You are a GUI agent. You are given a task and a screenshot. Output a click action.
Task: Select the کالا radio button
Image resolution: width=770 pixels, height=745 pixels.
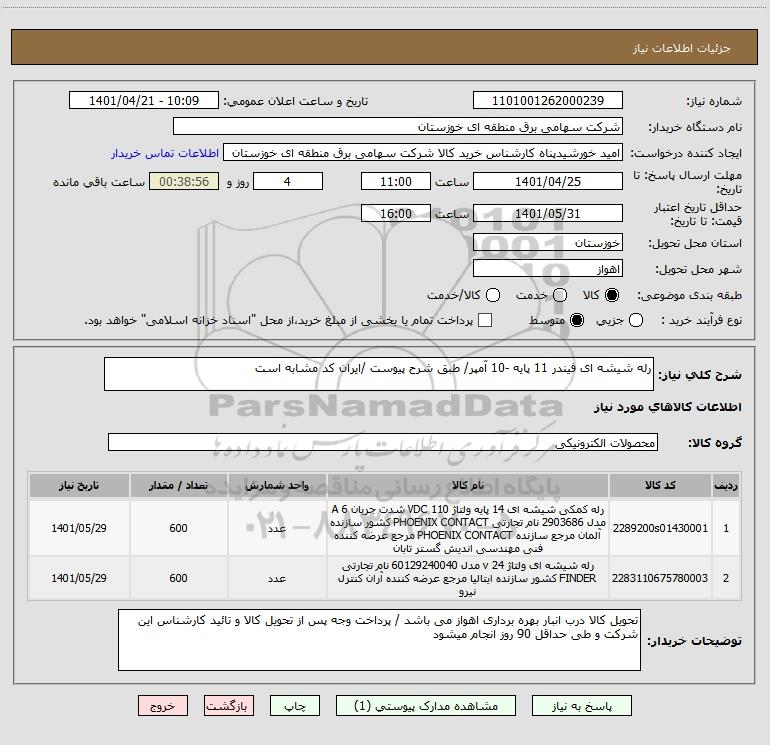[612, 295]
